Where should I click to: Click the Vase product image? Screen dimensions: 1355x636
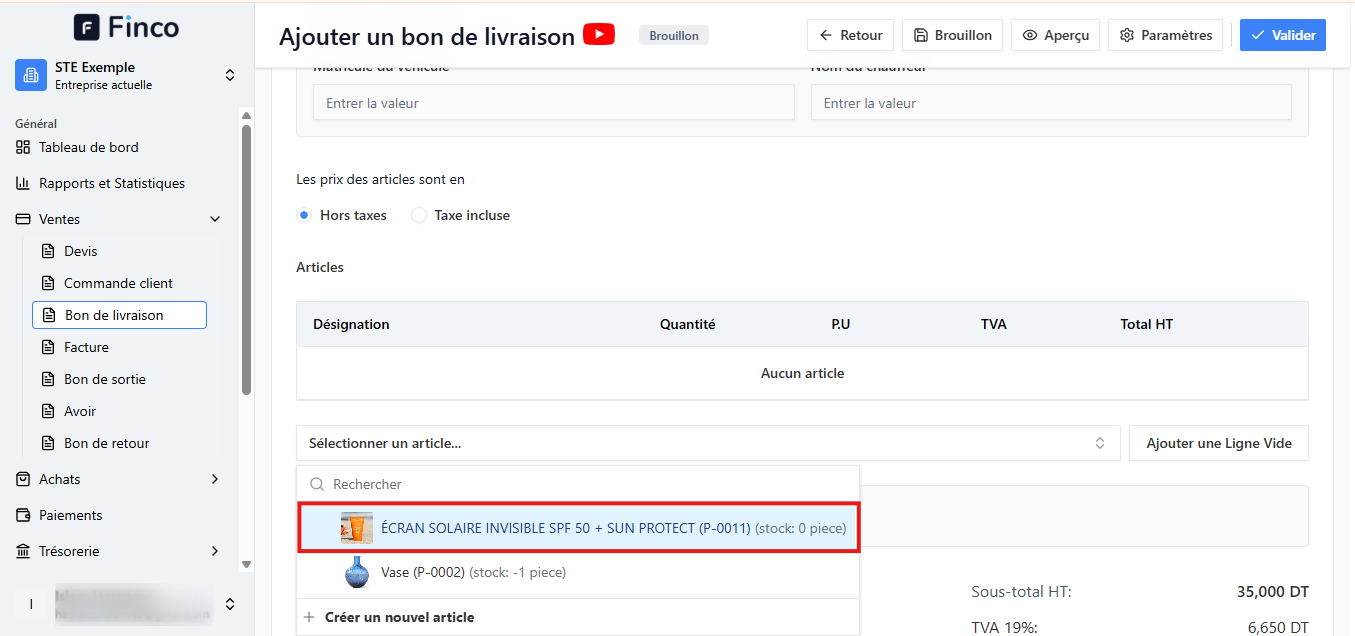356,572
